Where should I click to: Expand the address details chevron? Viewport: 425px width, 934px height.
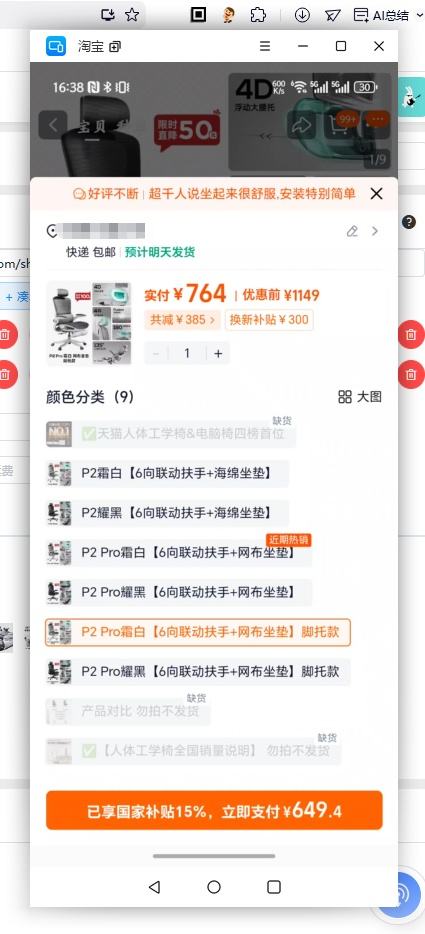point(375,231)
